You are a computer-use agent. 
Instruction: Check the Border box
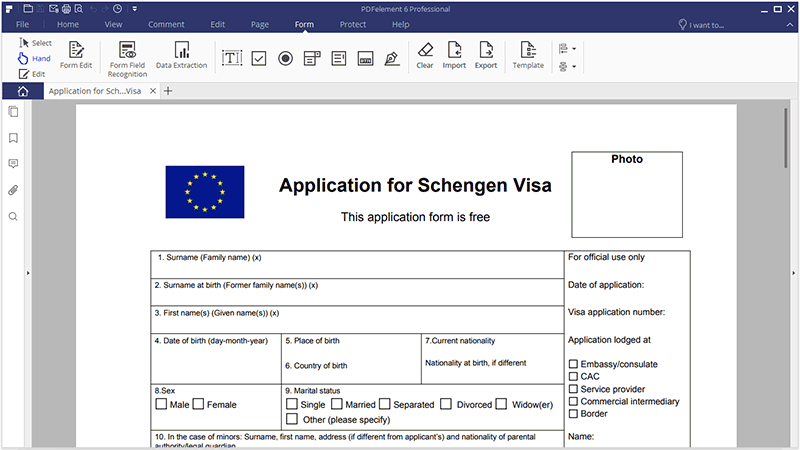573,414
